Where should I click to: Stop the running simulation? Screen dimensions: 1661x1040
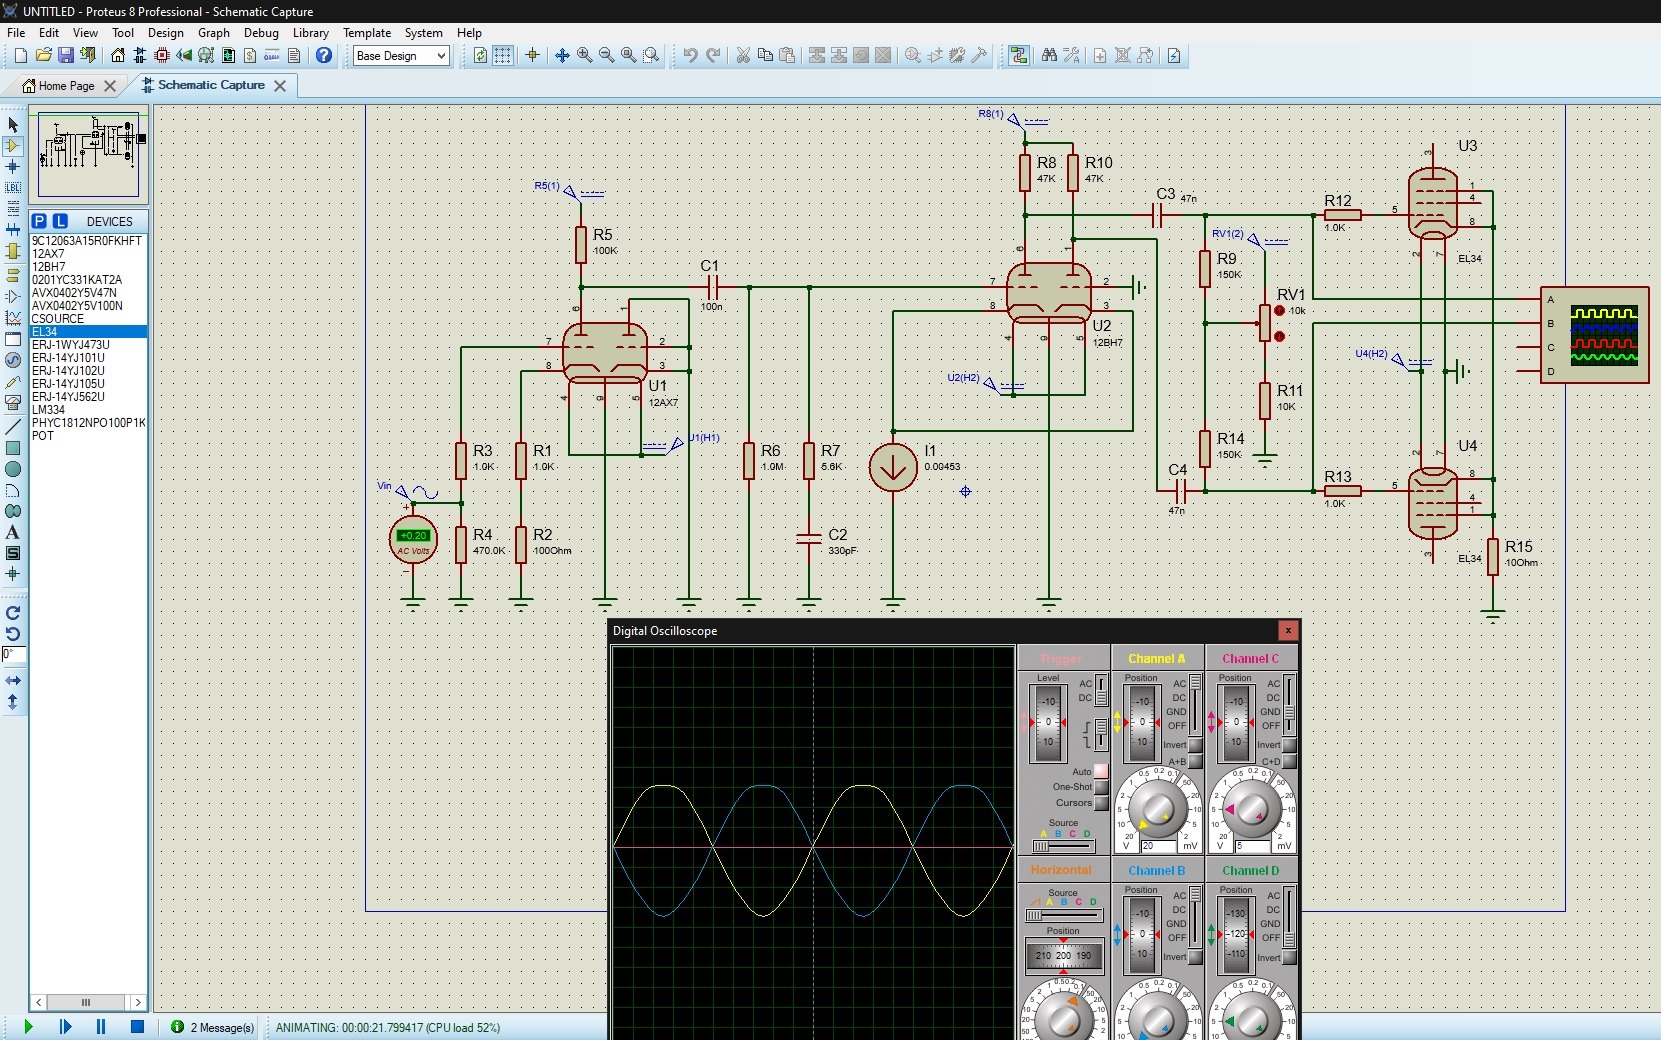pyautogui.click(x=138, y=1026)
